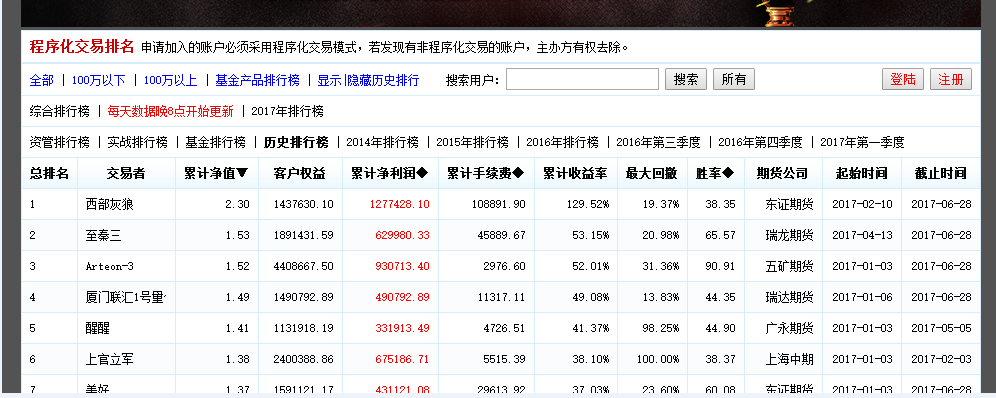996x398 pixels.
Task: Open trader Arteon-3
Action: tap(109, 267)
